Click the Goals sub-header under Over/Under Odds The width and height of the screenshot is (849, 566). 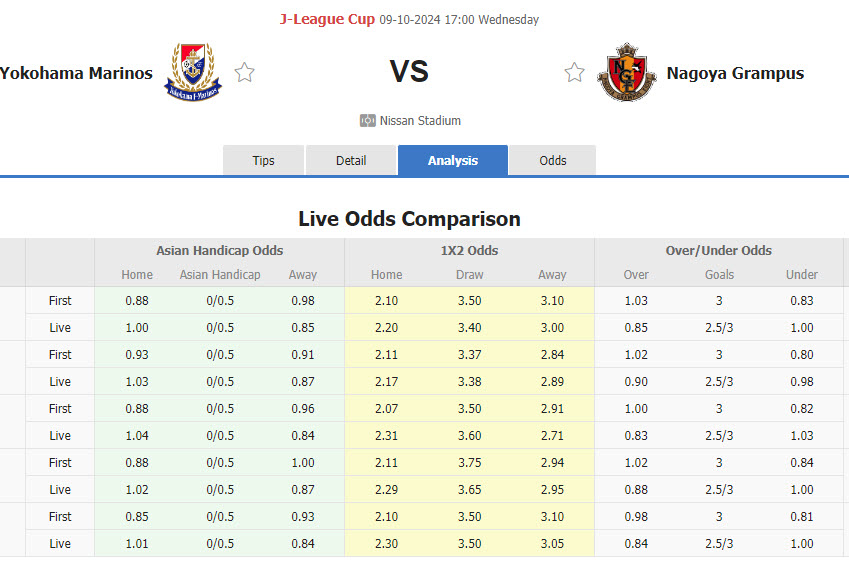[719, 275]
